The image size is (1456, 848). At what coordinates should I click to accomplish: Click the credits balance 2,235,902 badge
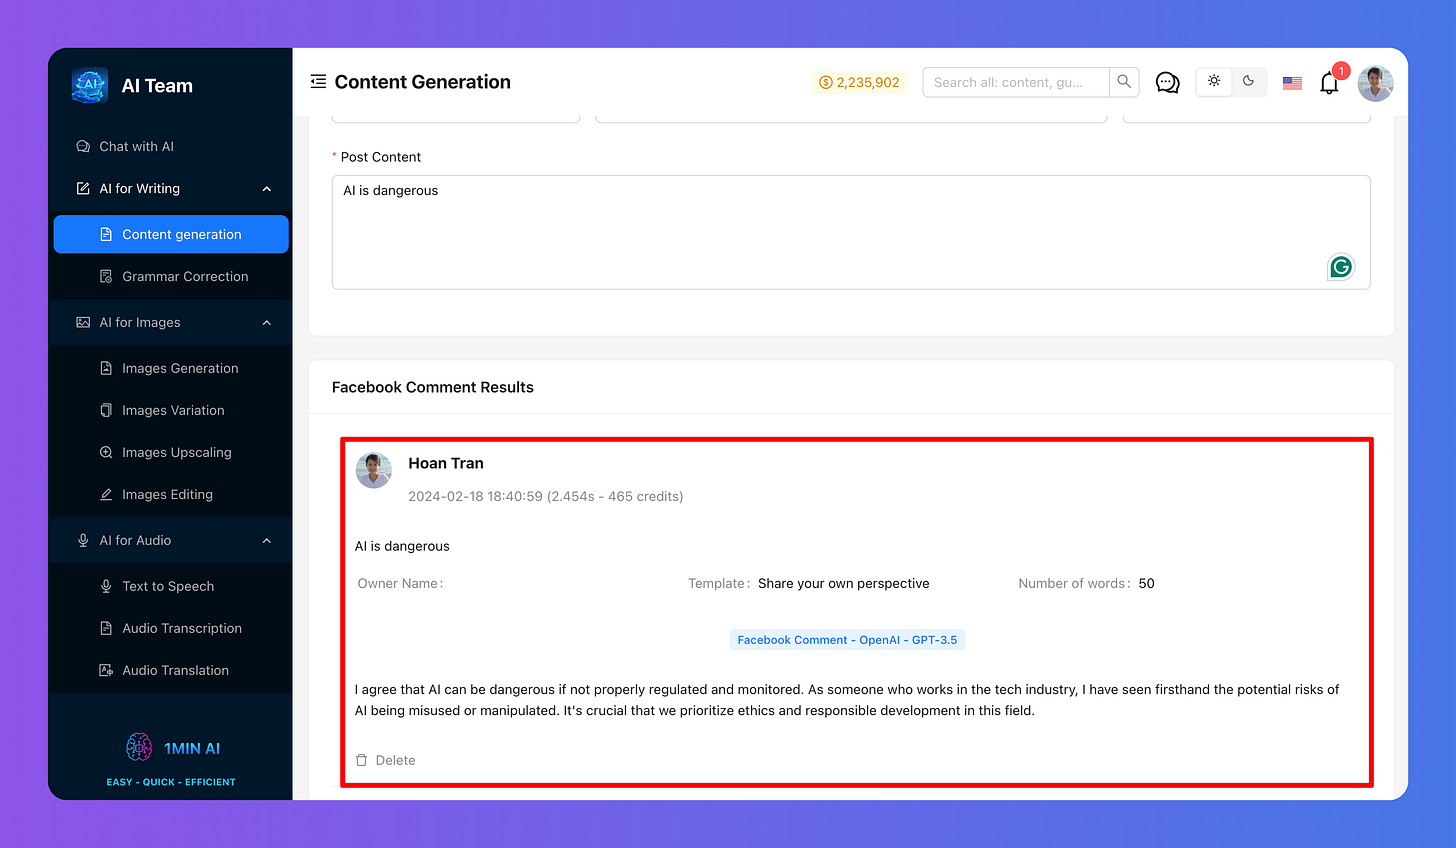coord(859,82)
